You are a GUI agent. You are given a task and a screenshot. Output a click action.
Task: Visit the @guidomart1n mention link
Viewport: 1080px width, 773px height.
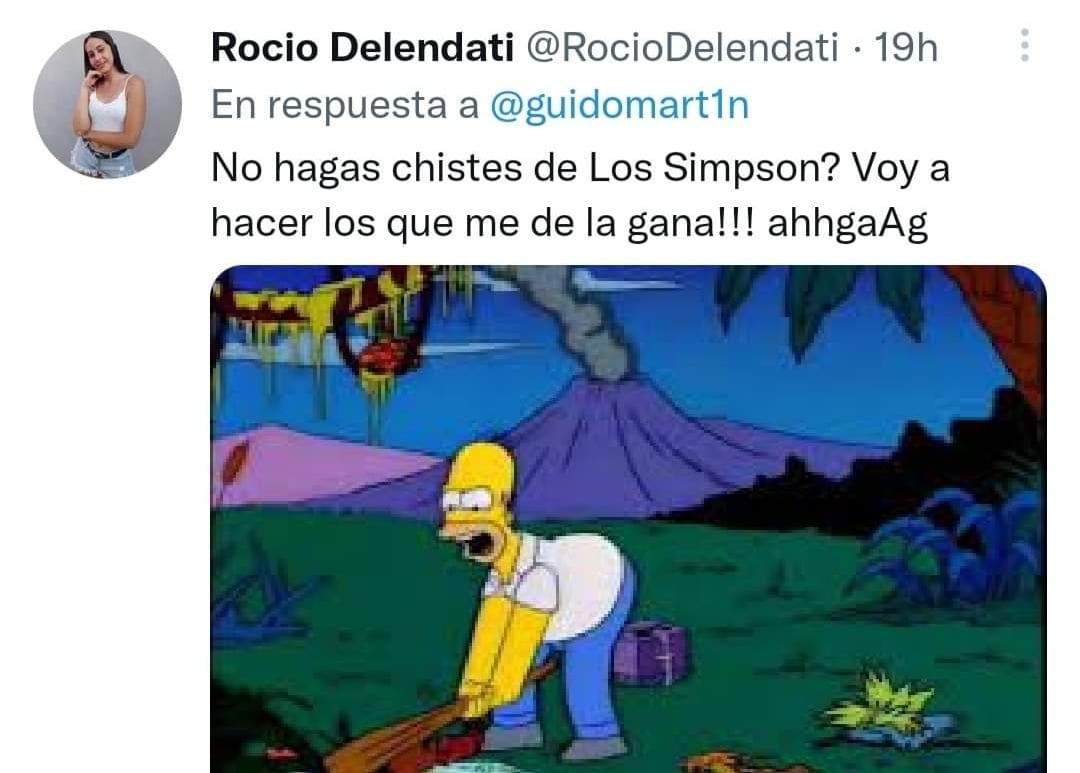point(619,105)
